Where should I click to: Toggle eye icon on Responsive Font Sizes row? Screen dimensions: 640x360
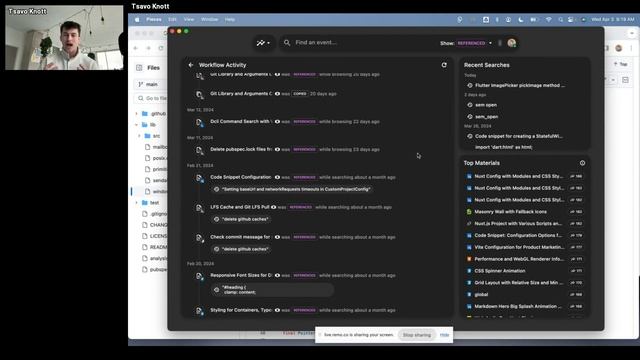coord(278,276)
